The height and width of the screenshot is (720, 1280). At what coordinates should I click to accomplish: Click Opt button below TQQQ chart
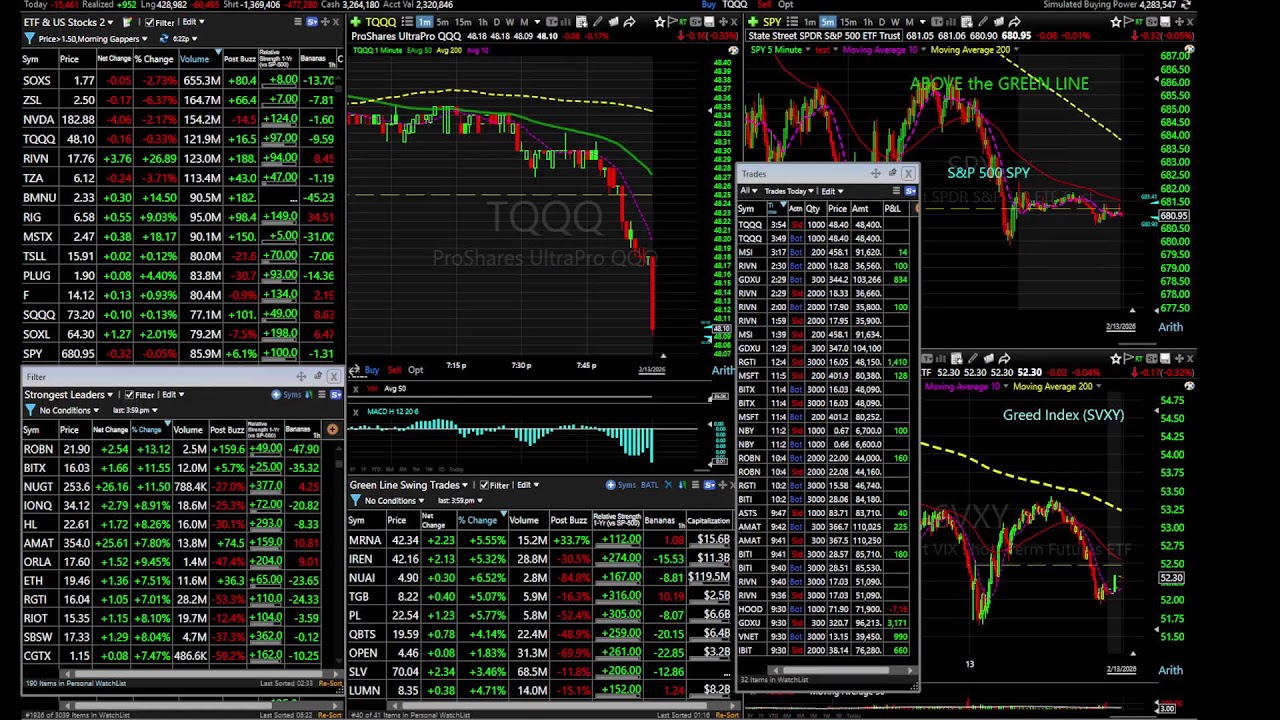point(416,370)
